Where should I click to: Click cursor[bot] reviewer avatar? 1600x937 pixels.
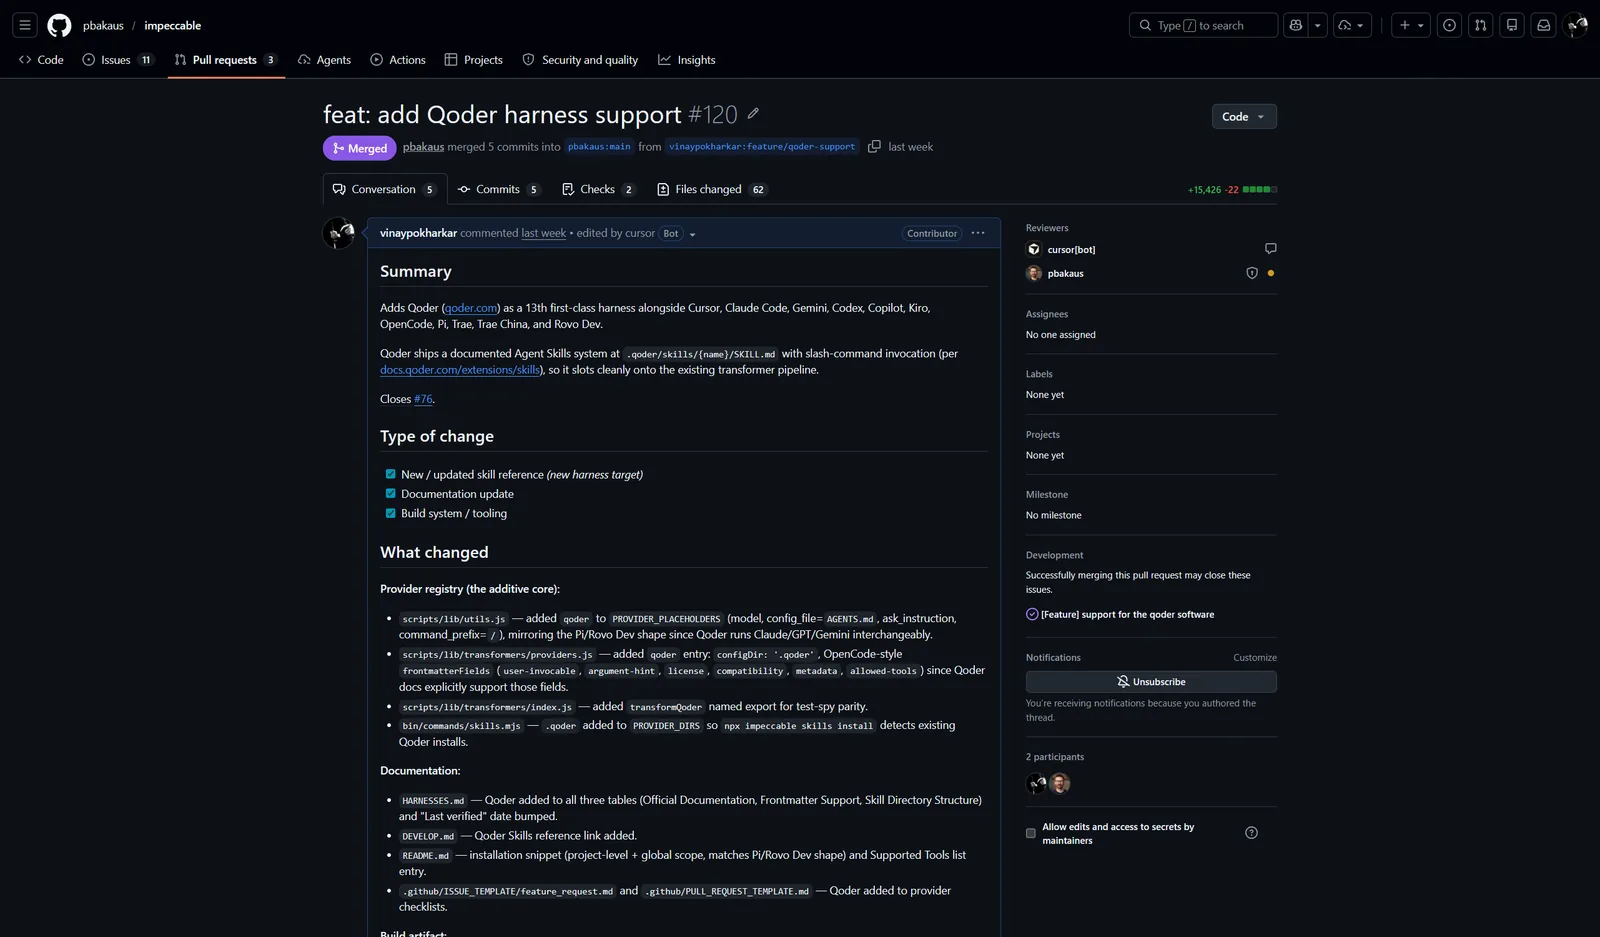[x=1034, y=249]
